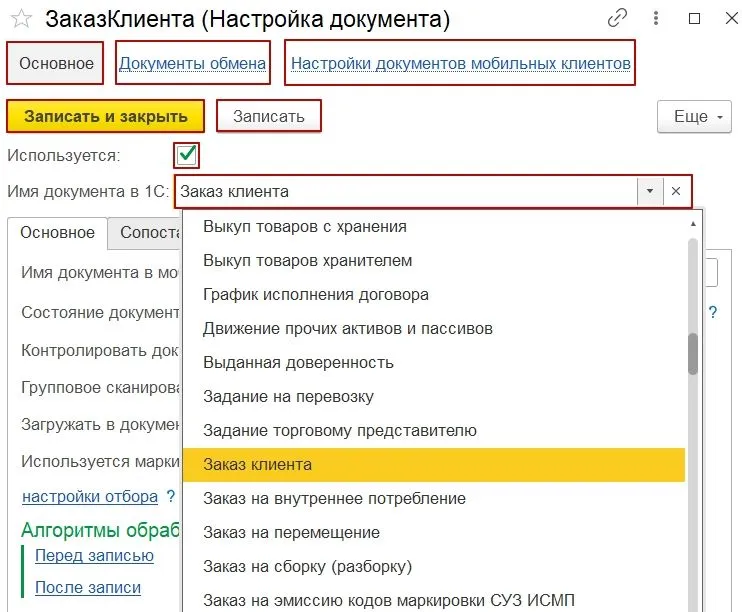Click the dropdown list scrollbar thumb
This screenshot has width=742, height=612.
coord(692,353)
